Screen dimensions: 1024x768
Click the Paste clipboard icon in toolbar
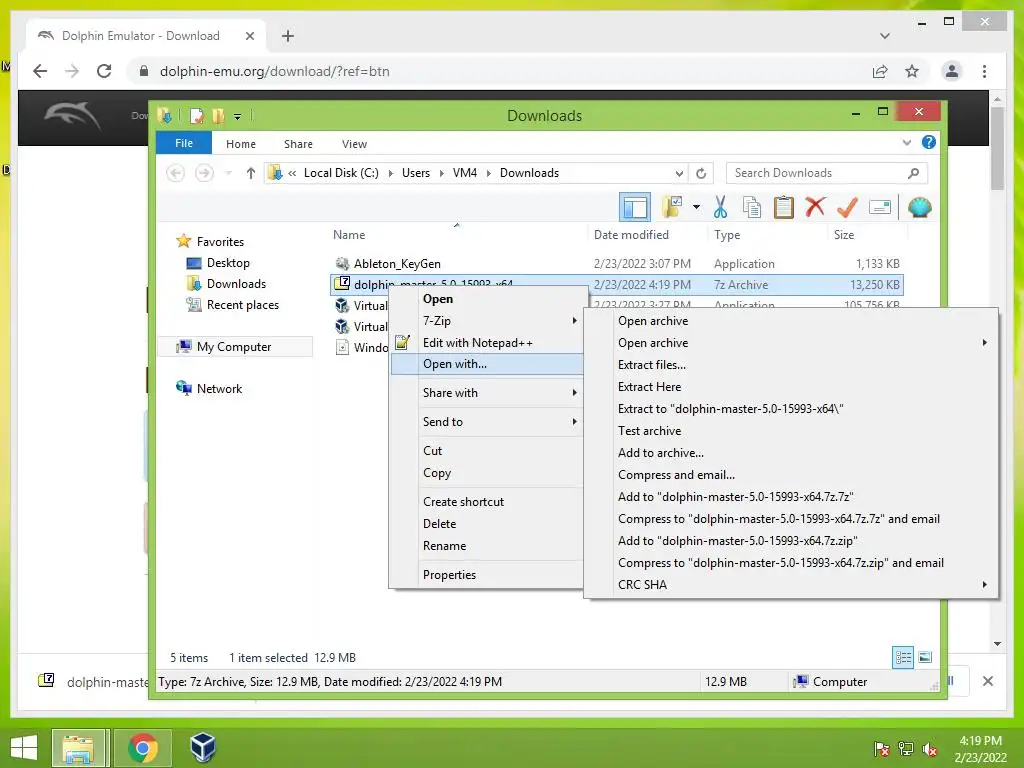pyautogui.click(x=784, y=207)
